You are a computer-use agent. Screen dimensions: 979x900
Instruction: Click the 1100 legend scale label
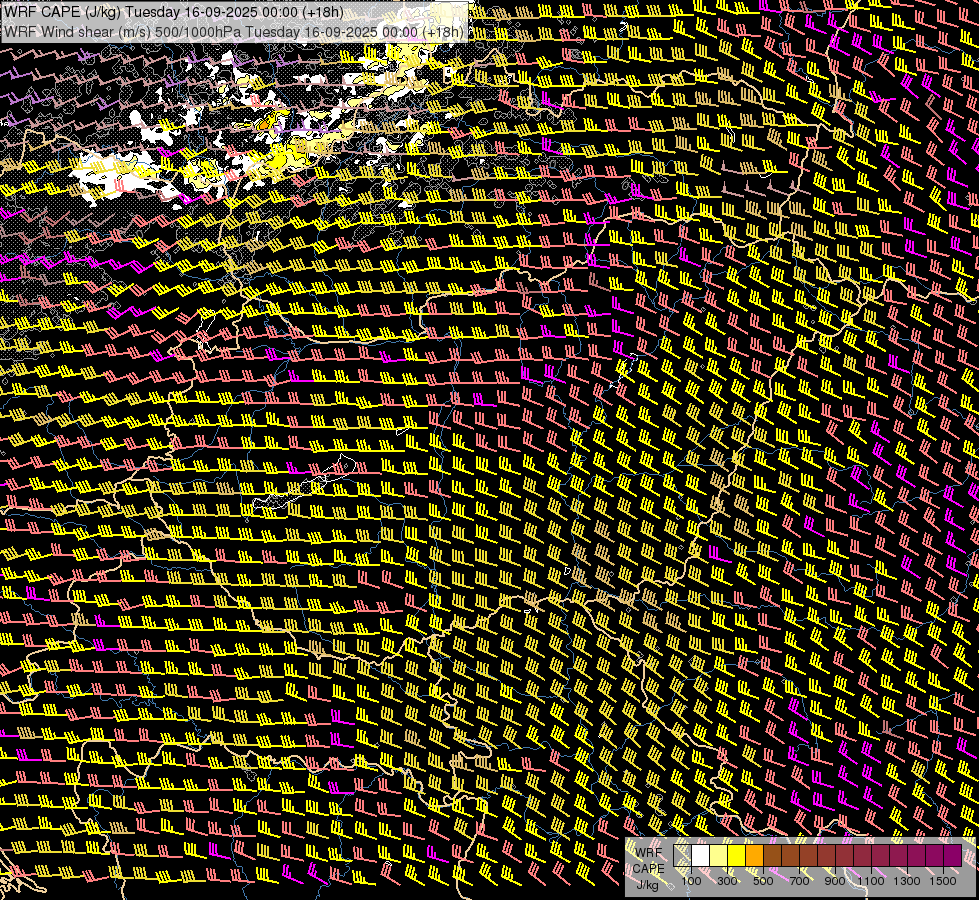[x=871, y=881]
